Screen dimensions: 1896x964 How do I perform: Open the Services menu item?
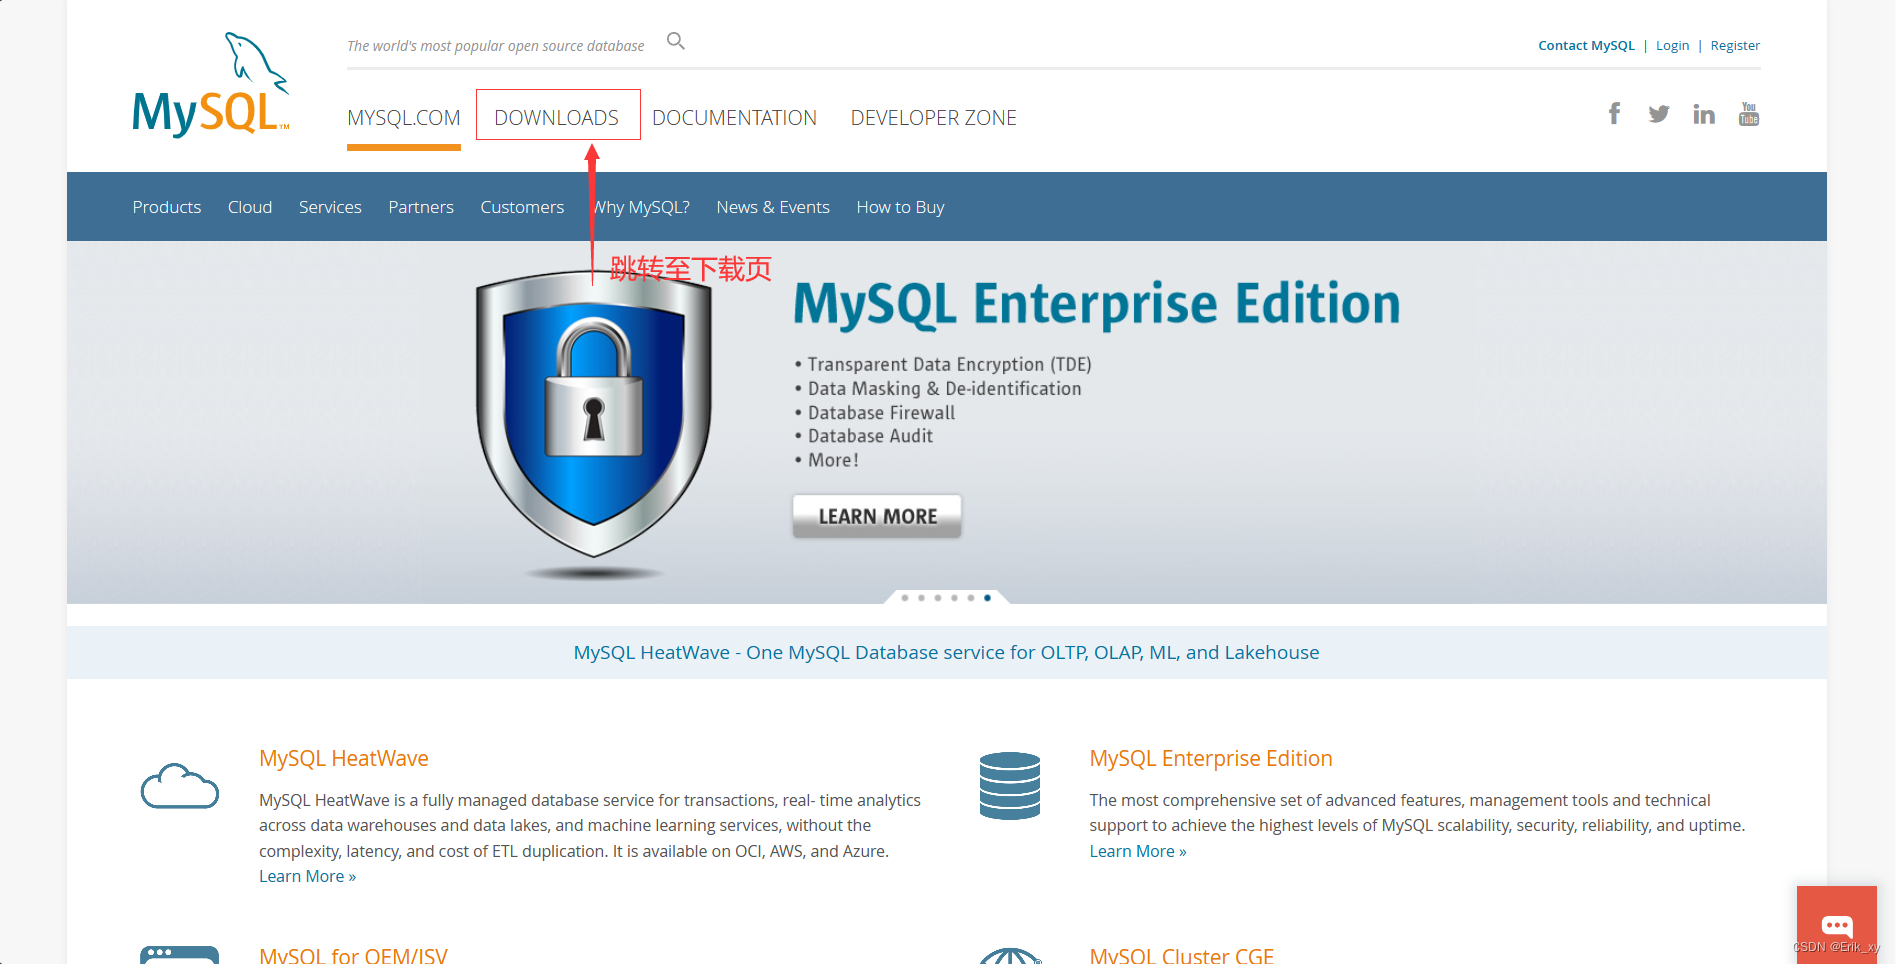pyautogui.click(x=330, y=207)
